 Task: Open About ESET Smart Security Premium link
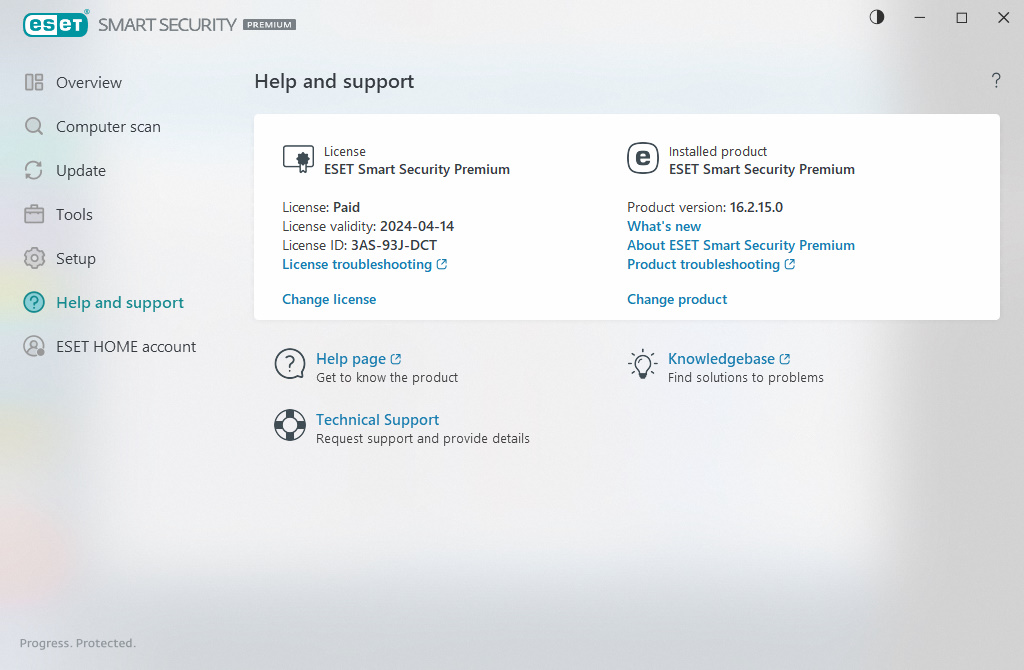[741, 246]
